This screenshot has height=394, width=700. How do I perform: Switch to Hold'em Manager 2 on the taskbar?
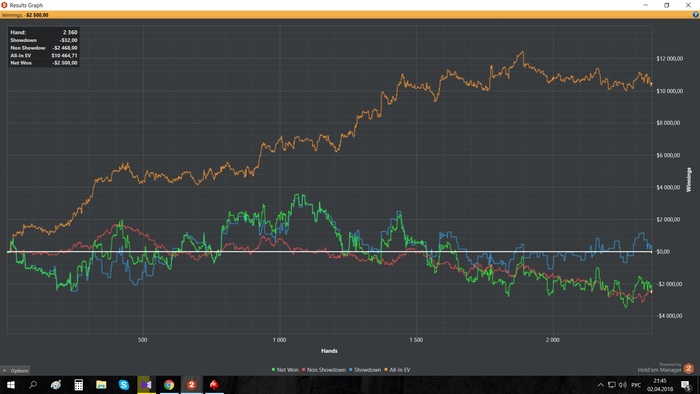pos(192,385)
